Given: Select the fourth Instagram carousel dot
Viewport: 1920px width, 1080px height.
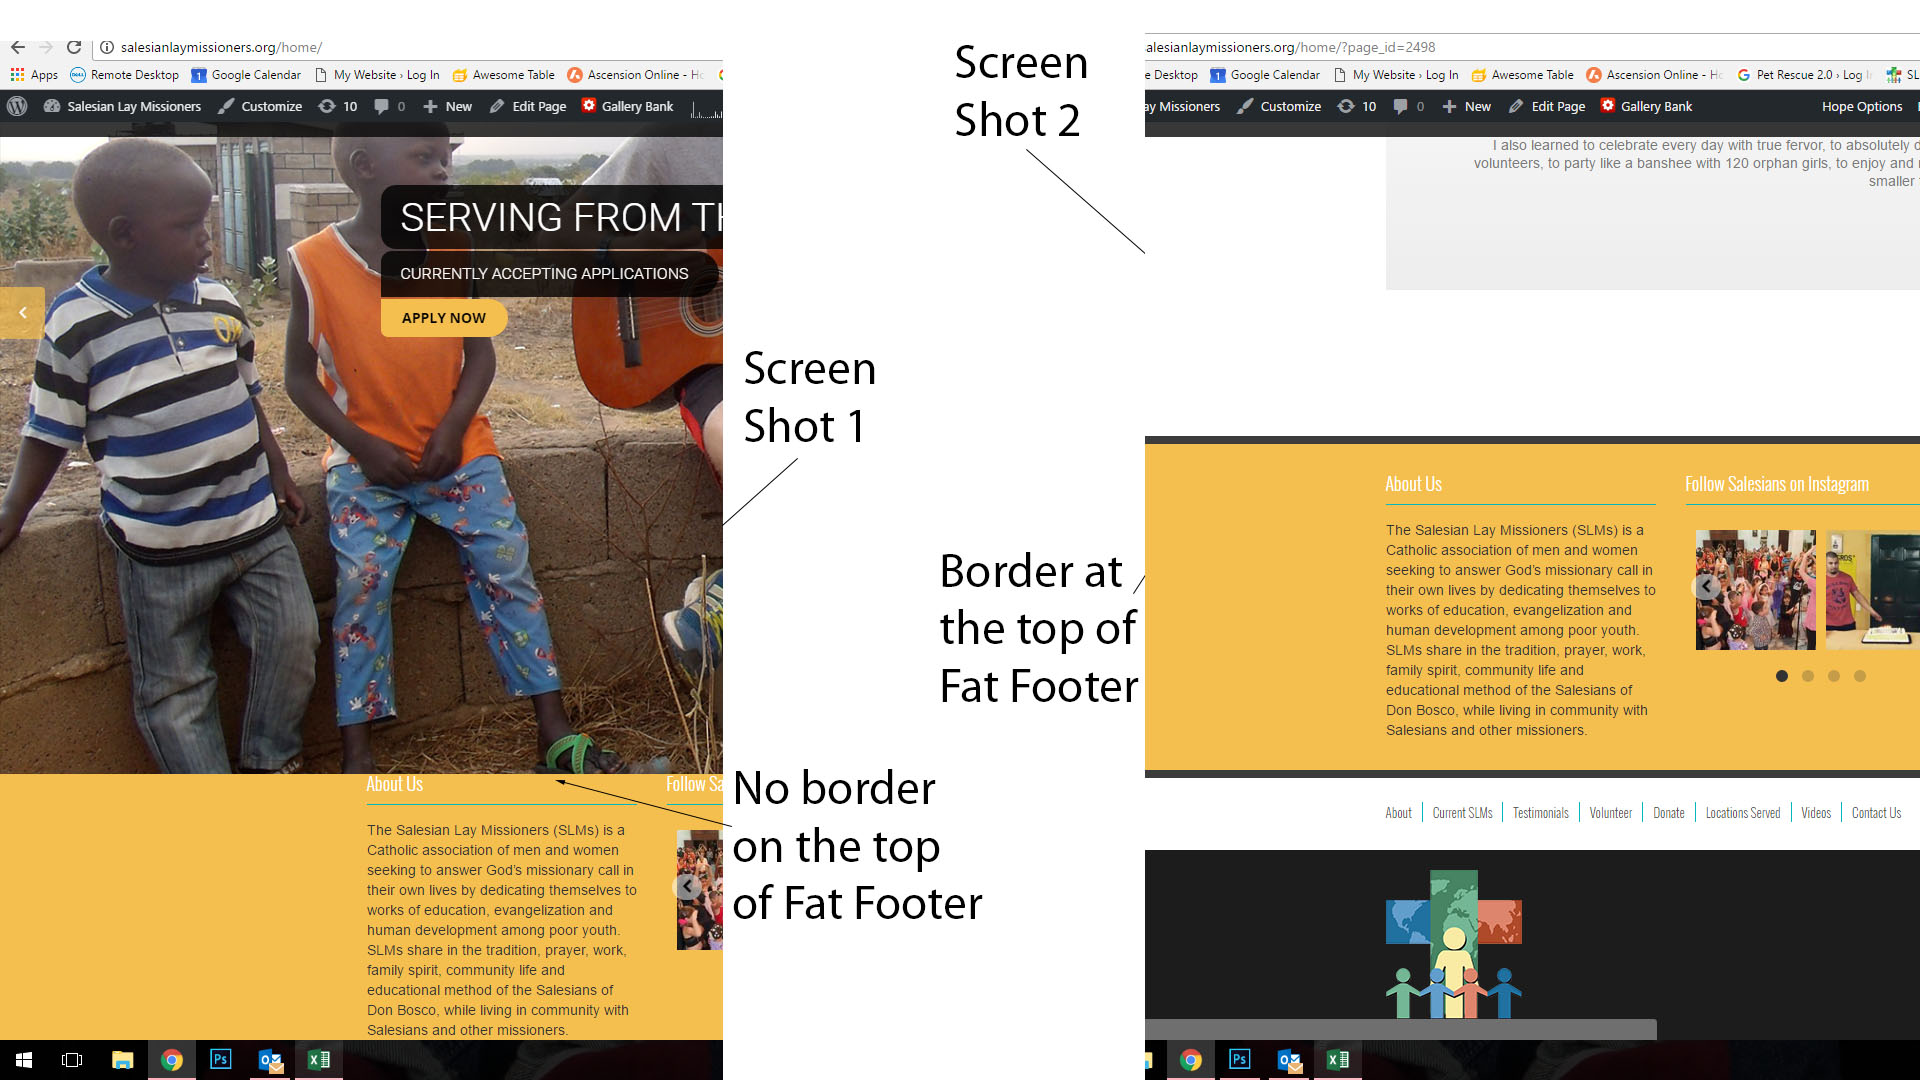Looking at the screenshot, I should 1860,676.
